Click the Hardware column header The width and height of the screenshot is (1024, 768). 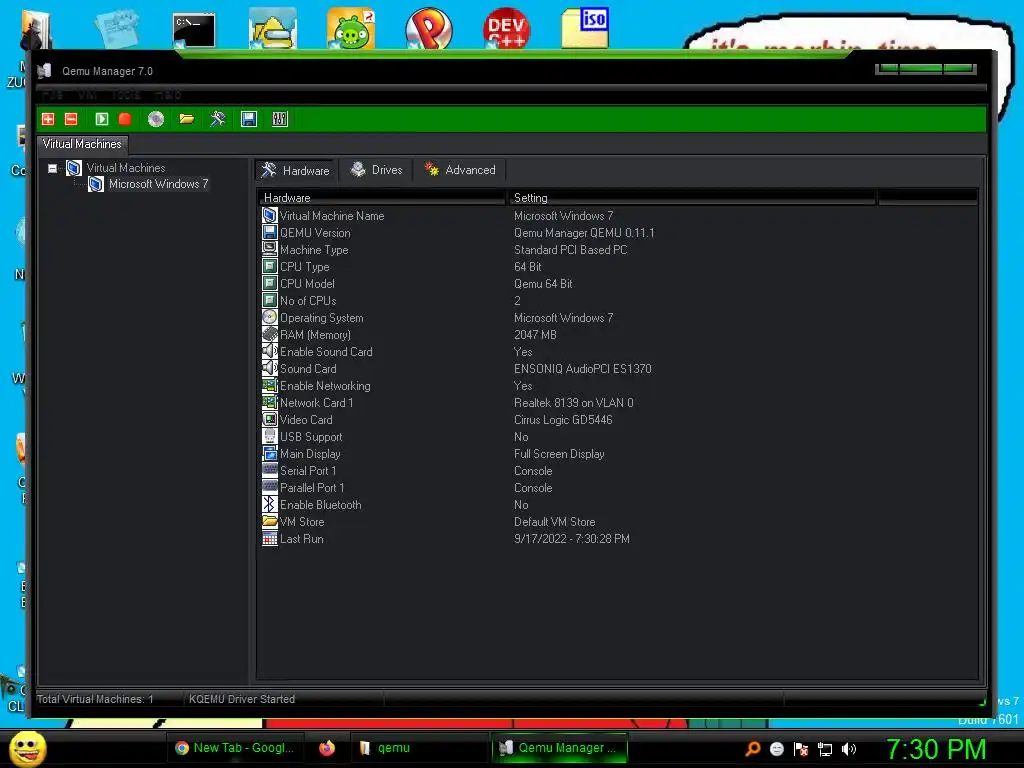click(x=382, y=197)
